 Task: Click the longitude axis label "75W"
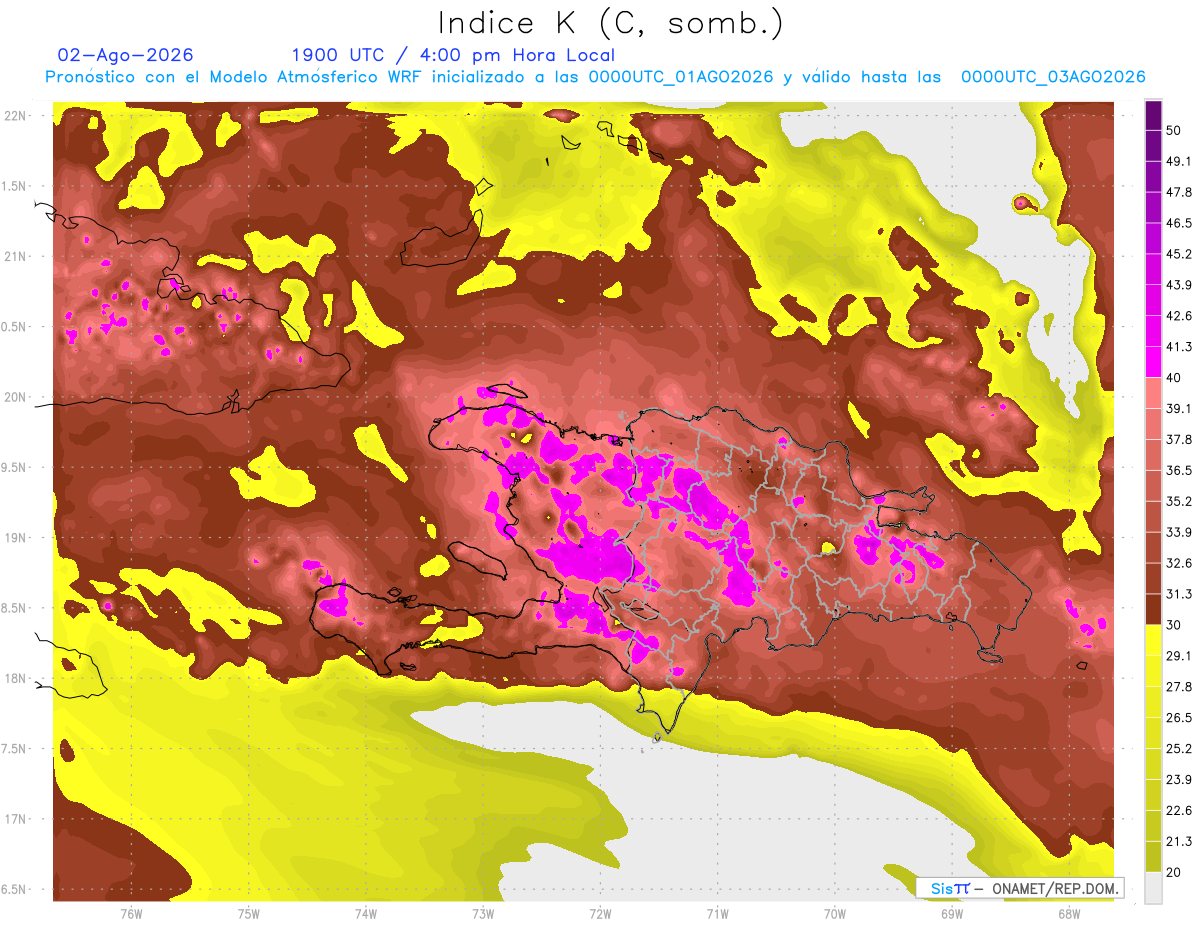(x=249, y=914)
